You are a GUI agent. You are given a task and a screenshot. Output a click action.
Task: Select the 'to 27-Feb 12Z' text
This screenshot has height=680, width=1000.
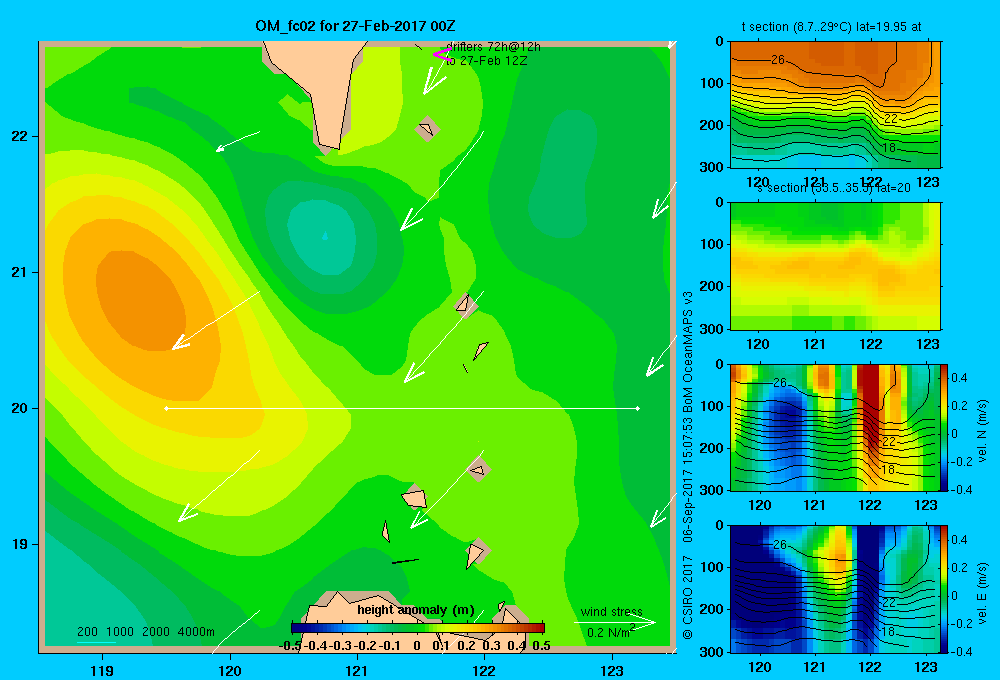[x=487, y=61]
